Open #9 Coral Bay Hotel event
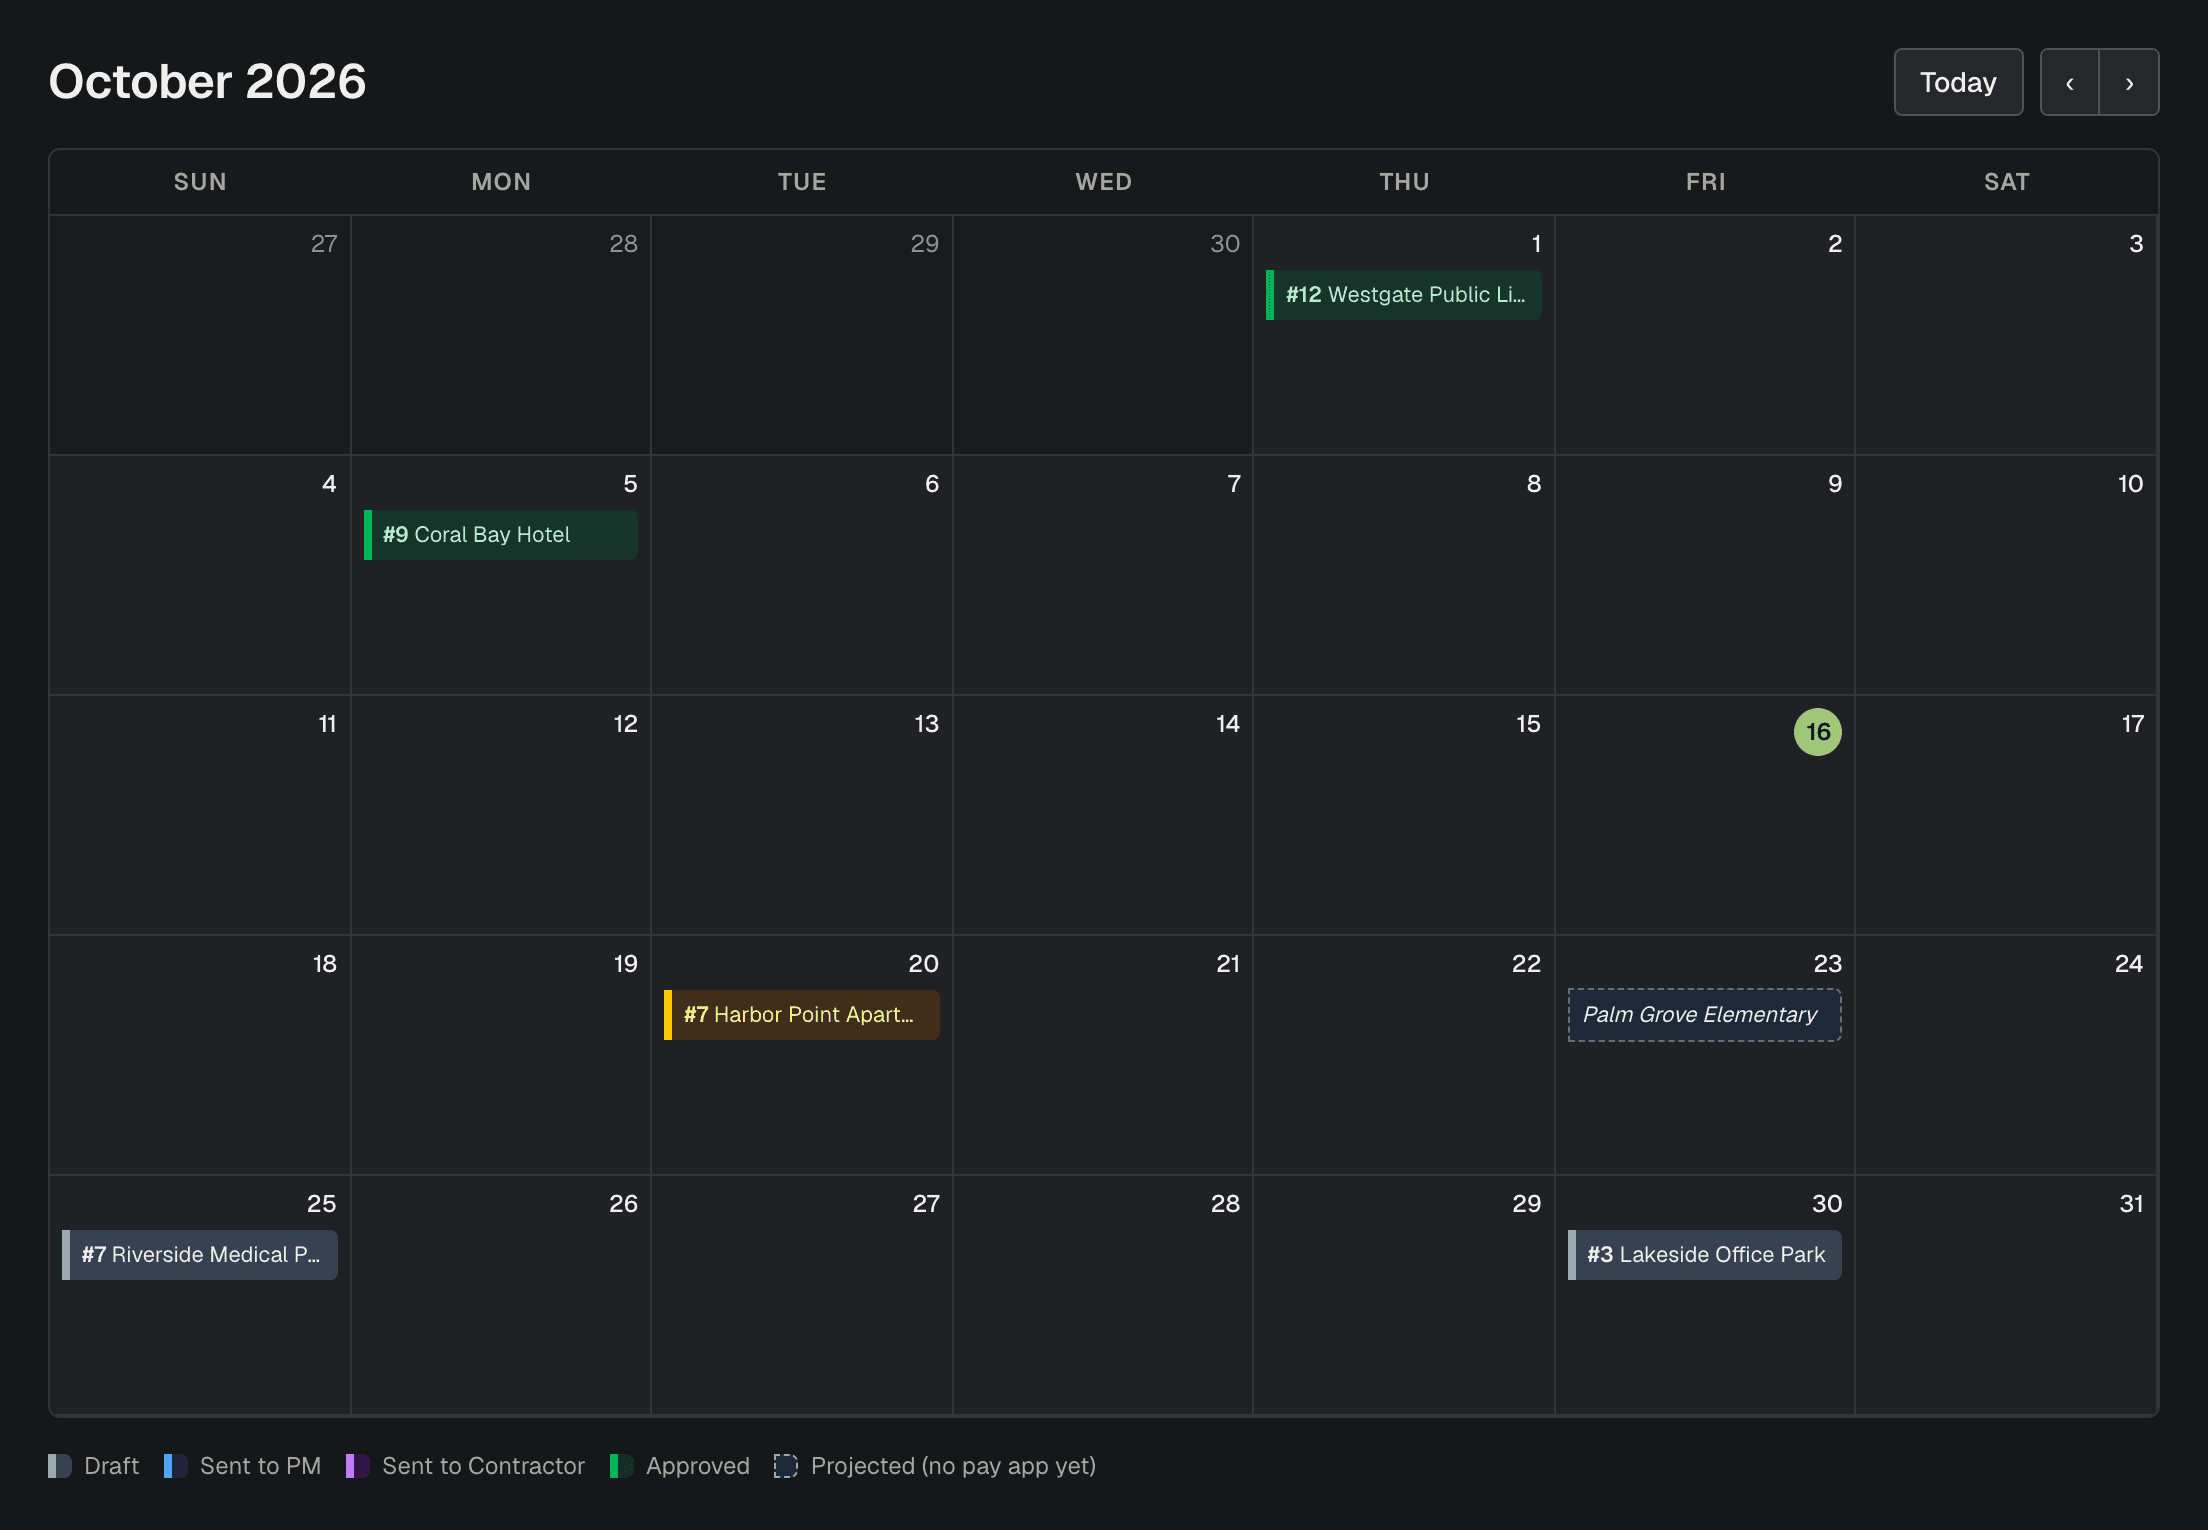This screenshot has width=2208, height=1530. pos(501,535)
